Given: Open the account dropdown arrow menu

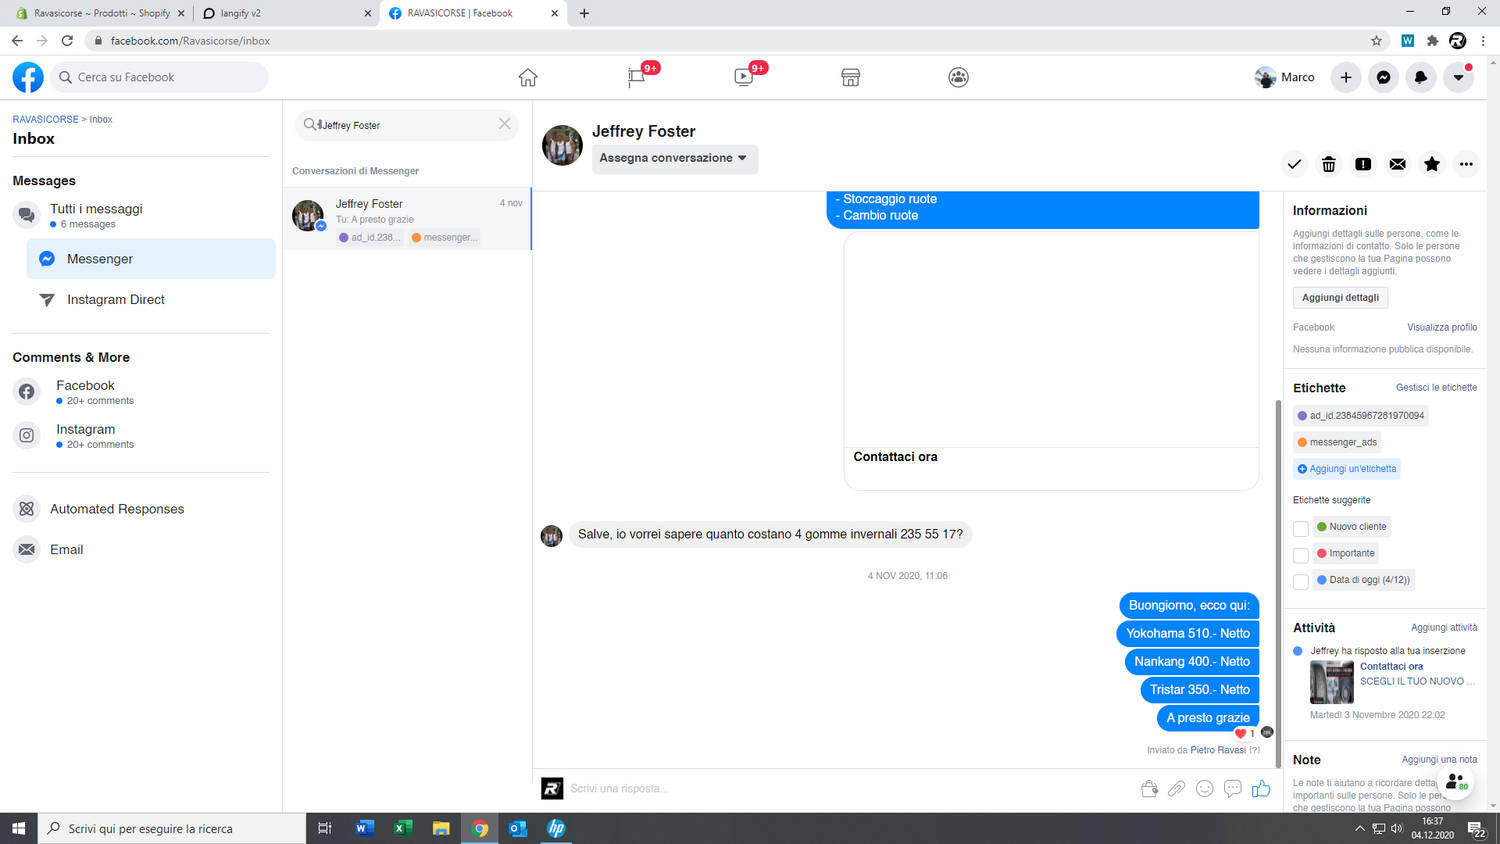Looking at the screenshot, I should [1458, 77].
